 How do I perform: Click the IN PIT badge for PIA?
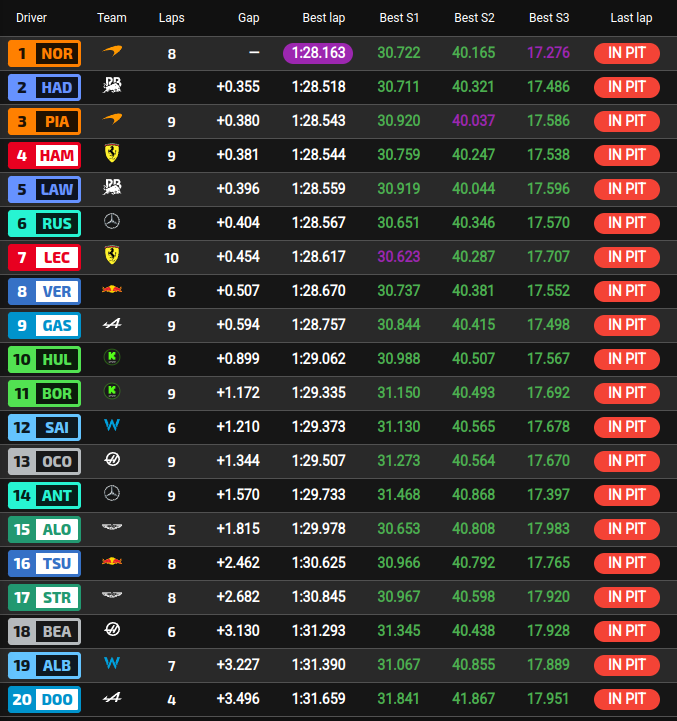pyautogui.click(x=626, y=121)
